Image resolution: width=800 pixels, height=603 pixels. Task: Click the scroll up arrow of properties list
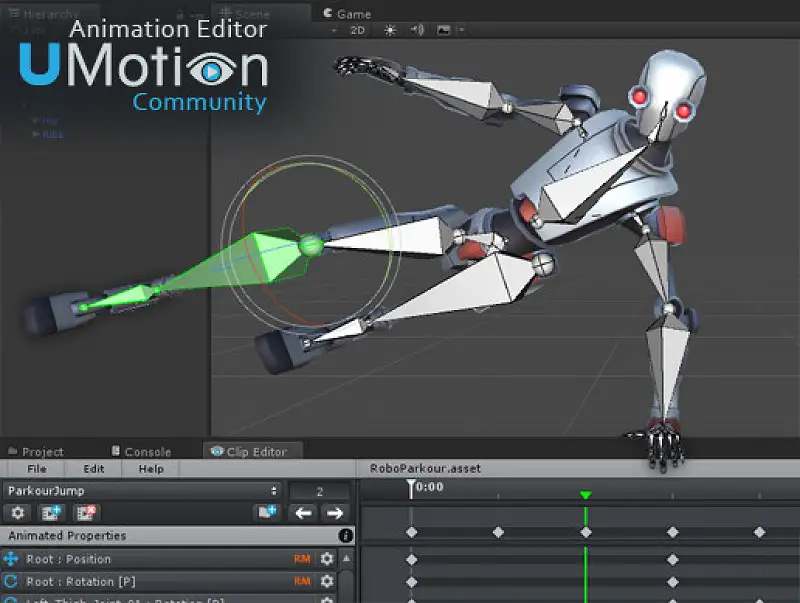346,559
